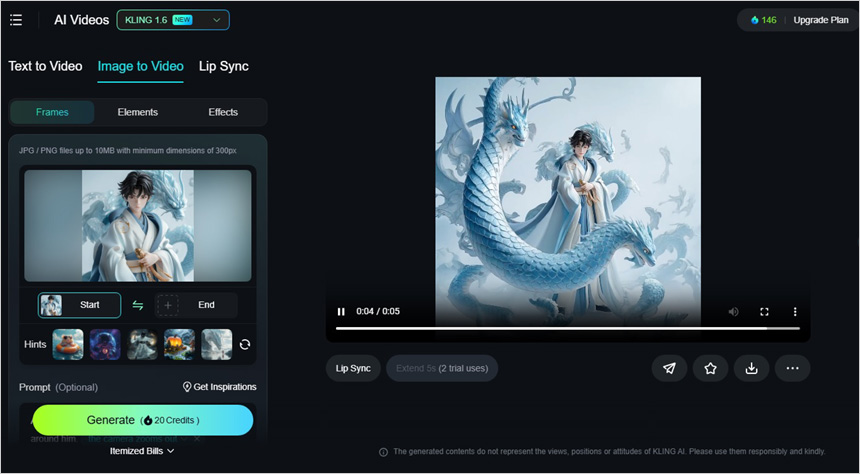
Task: Open the hamburger navigation menu
Action: click(16, 20)
